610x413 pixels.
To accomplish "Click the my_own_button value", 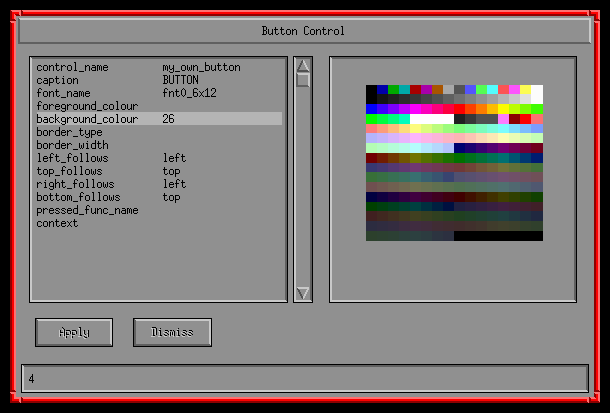I will [x=202, y=68].
